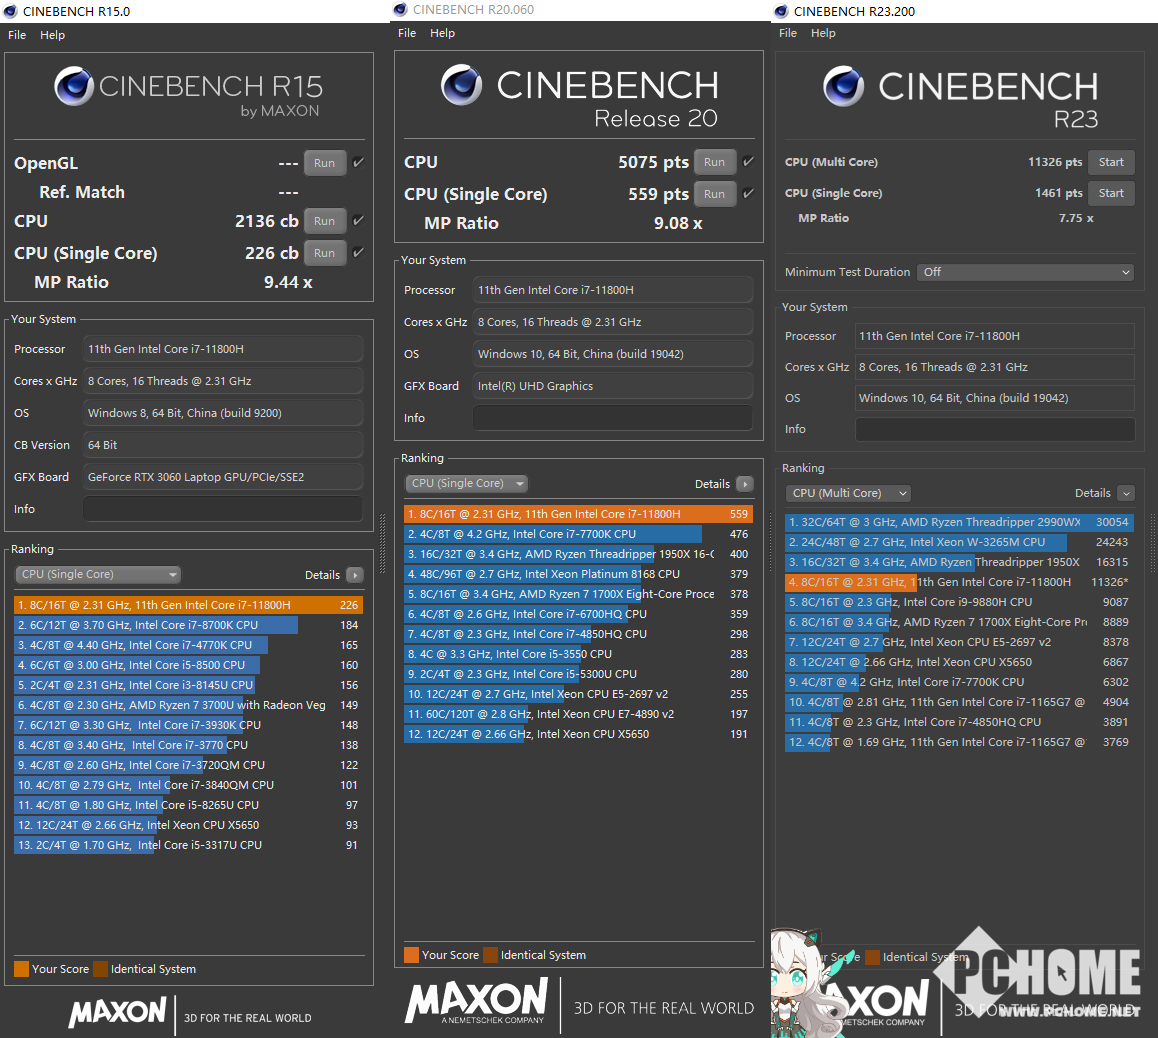Screen dimensions: 1158x1038
Task: Select the Ryzen 7 3700U row in R15
Action: 188,705
